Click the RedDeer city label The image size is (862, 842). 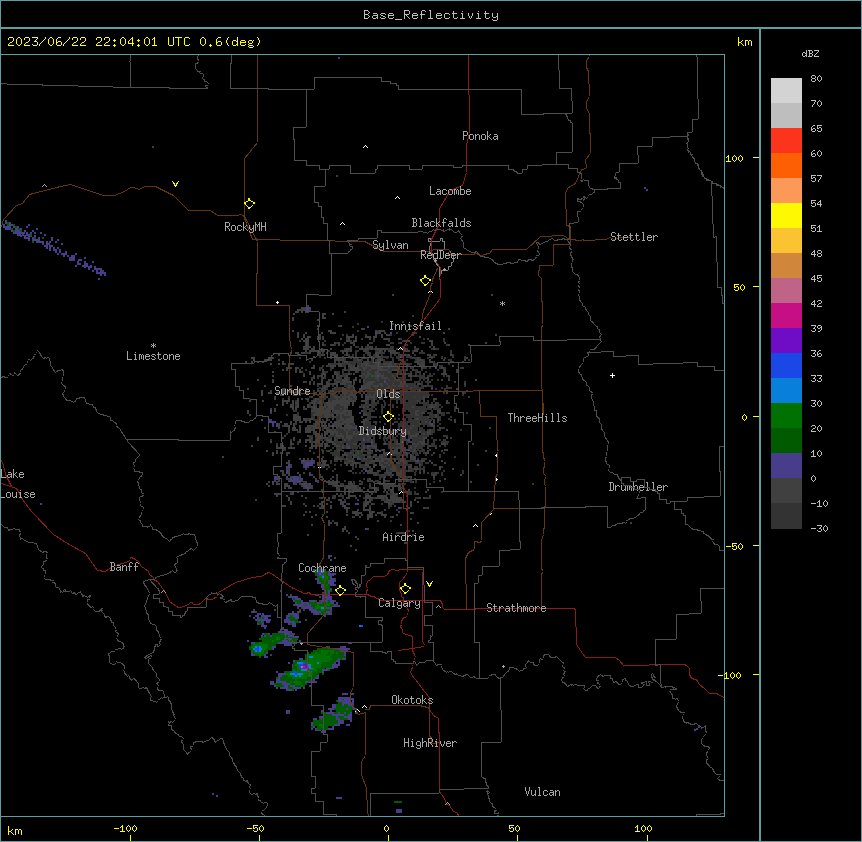click(x=440, y=255)
